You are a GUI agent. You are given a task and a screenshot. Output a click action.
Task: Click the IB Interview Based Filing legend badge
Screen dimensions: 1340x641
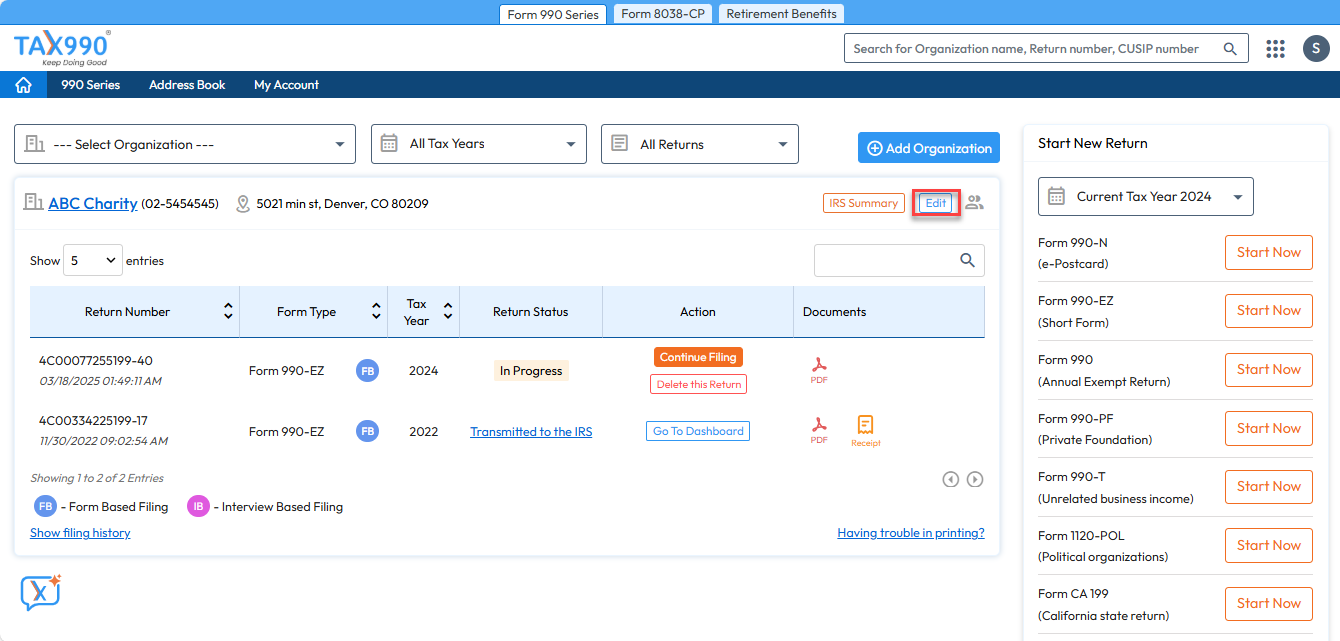click(199, 507)
